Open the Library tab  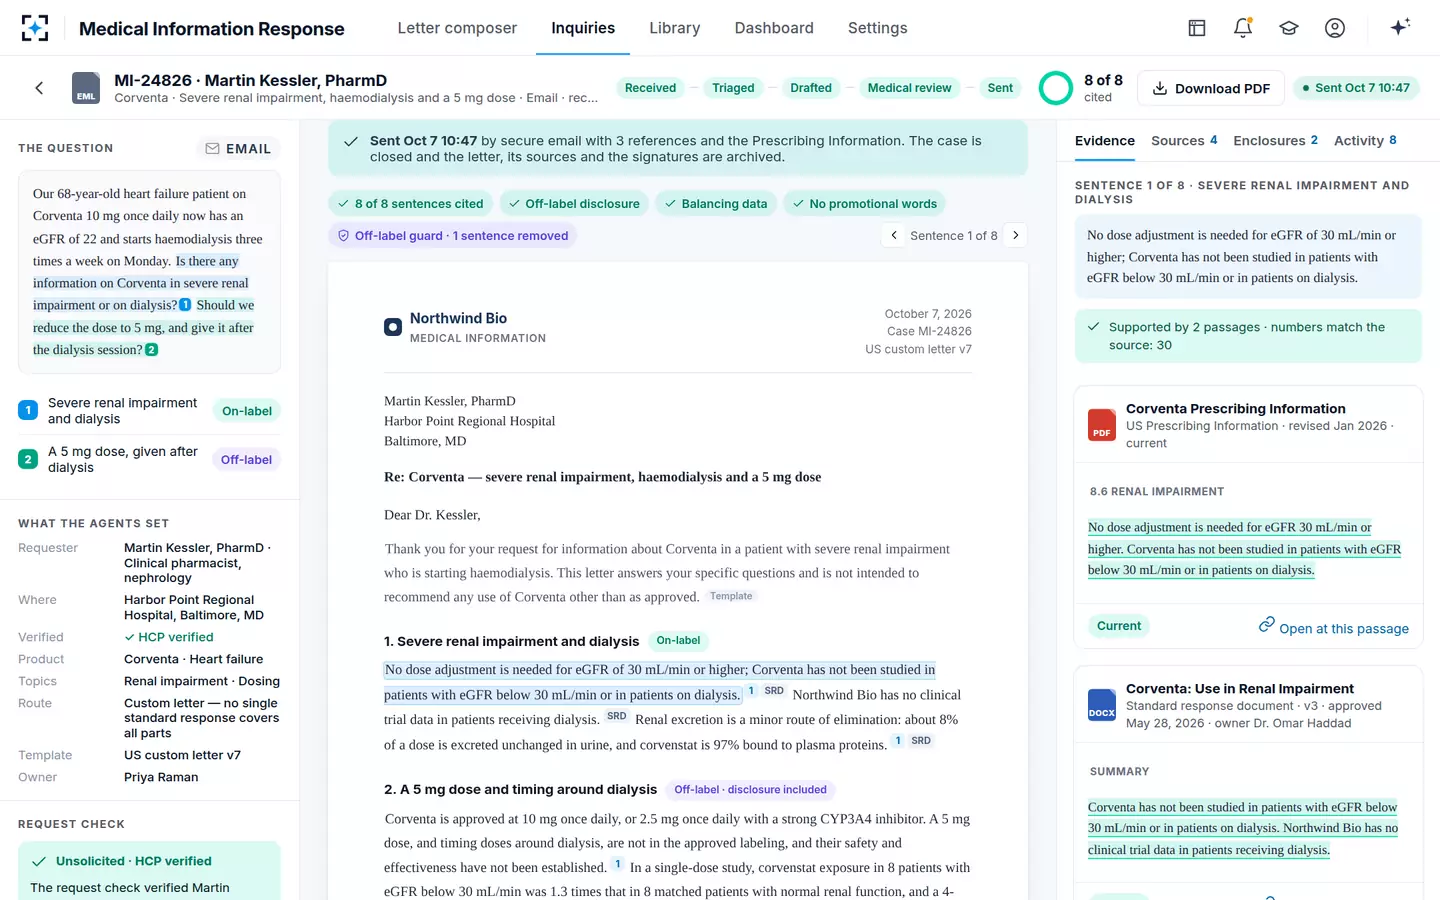(675, 28)
